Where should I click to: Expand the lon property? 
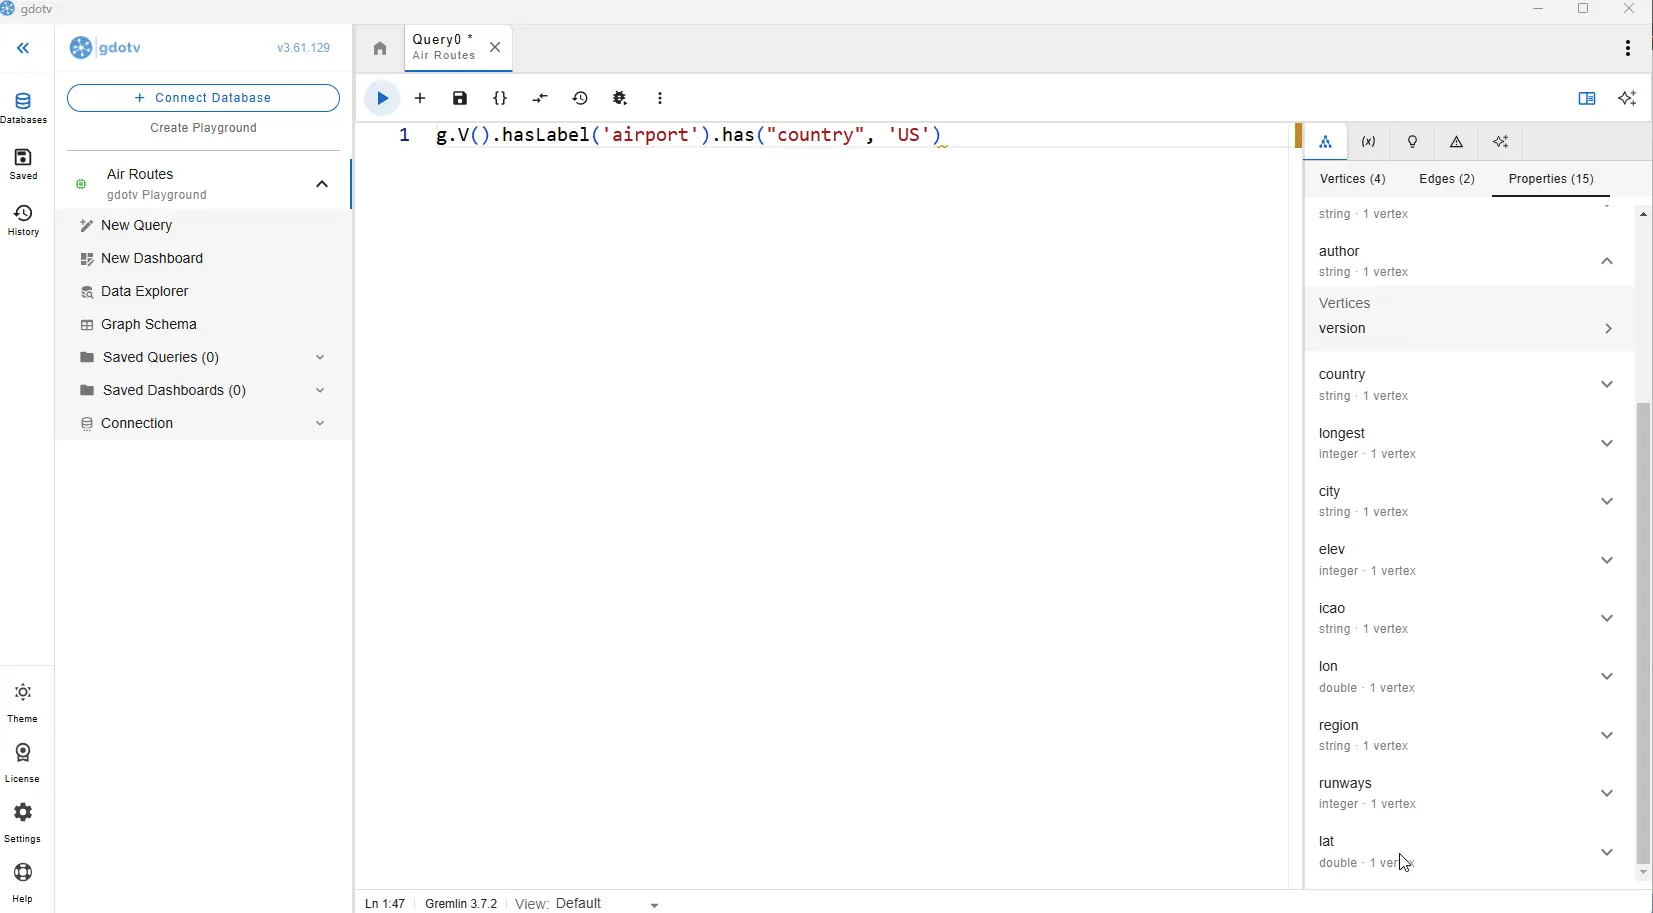(1607, 676)
